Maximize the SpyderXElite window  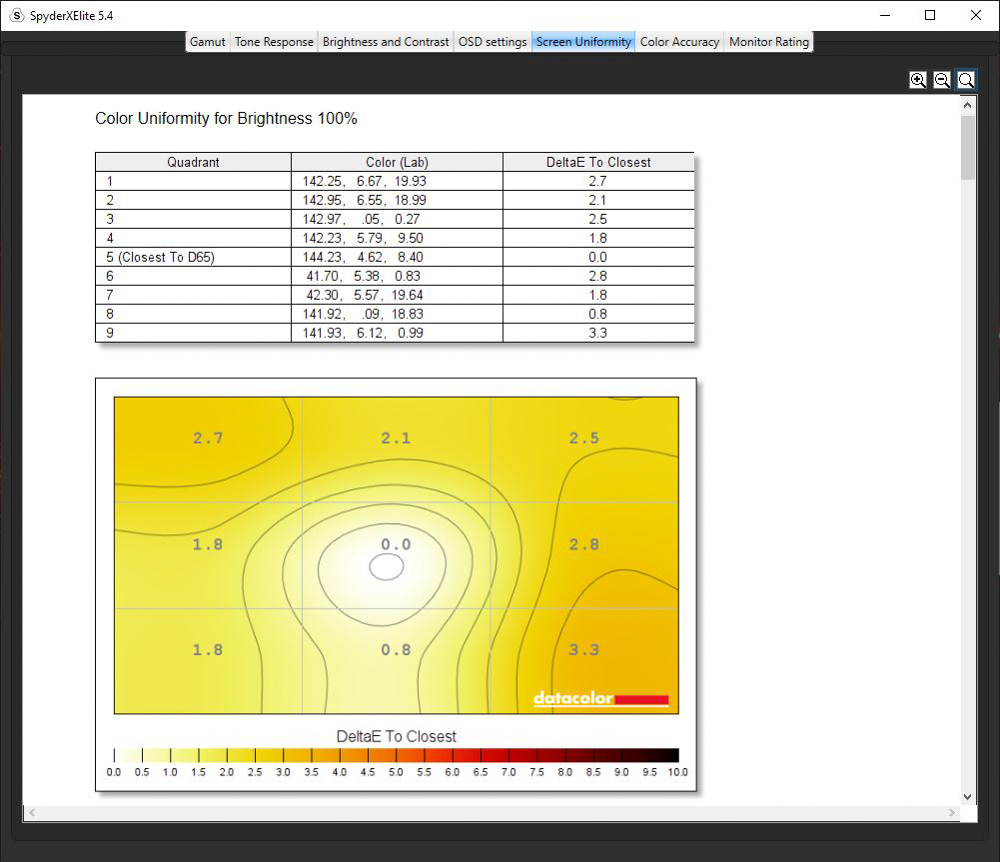pos(930,15)
